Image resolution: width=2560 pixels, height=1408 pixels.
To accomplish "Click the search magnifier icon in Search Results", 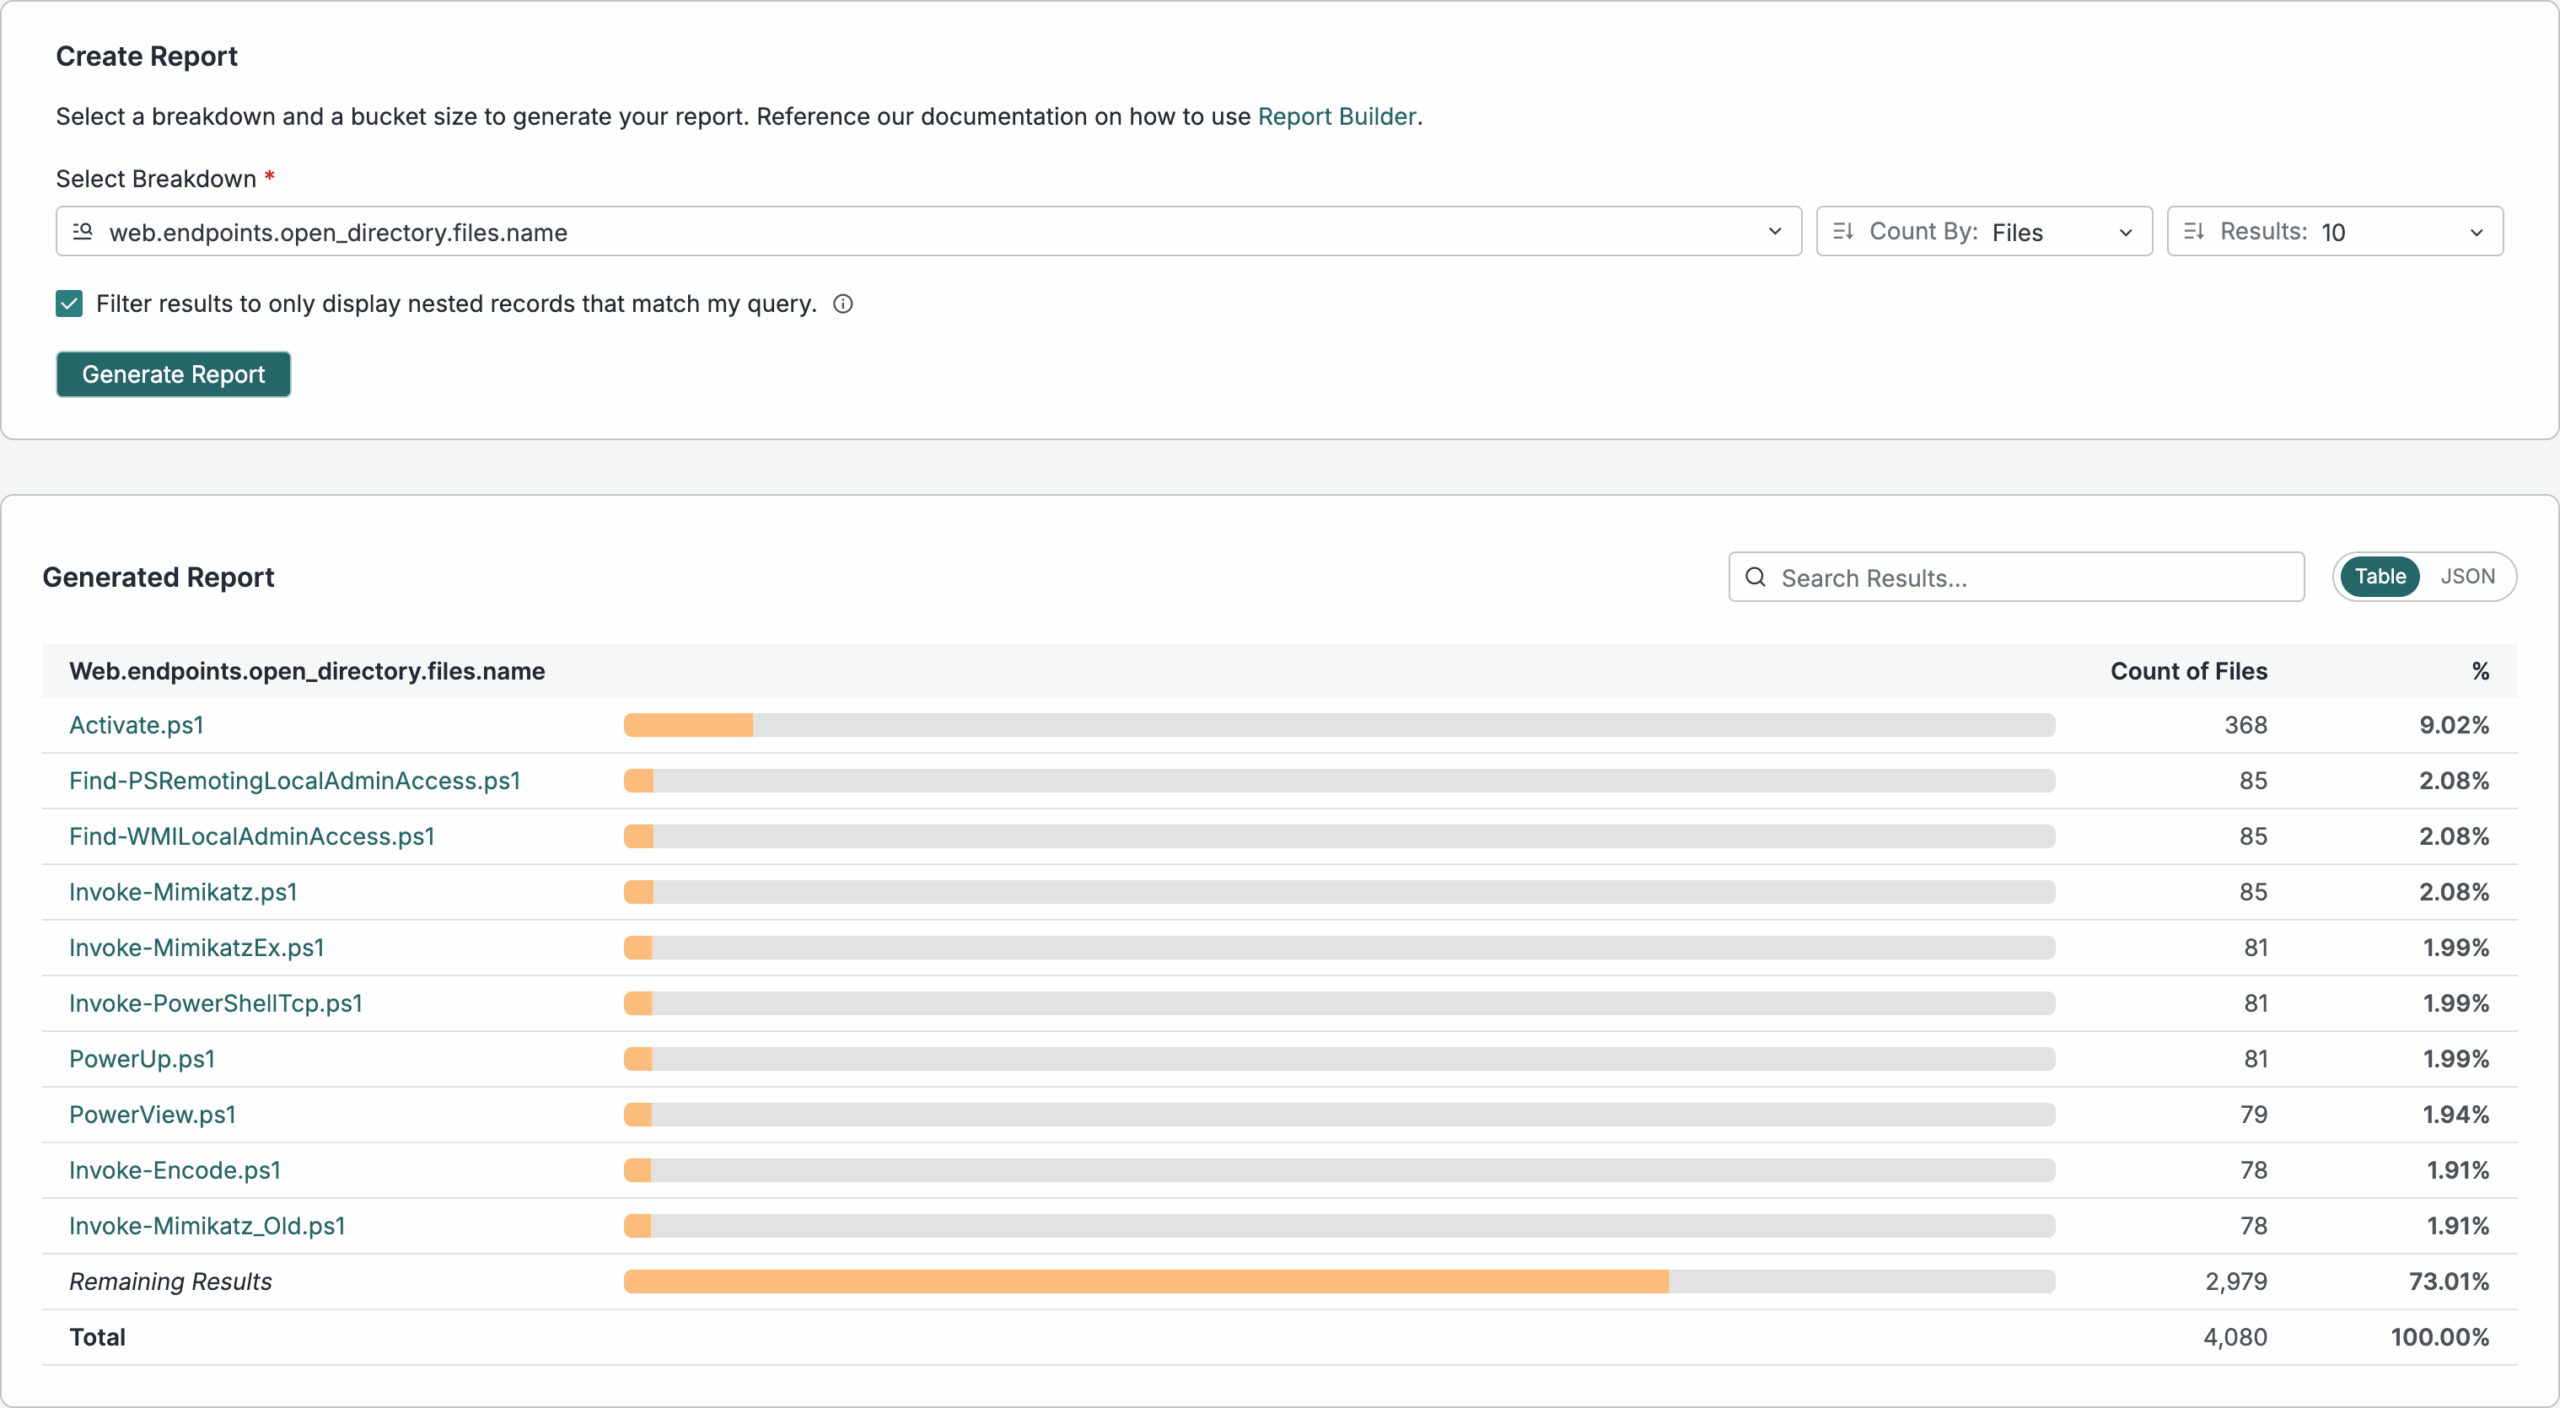I will point(1755,577).
